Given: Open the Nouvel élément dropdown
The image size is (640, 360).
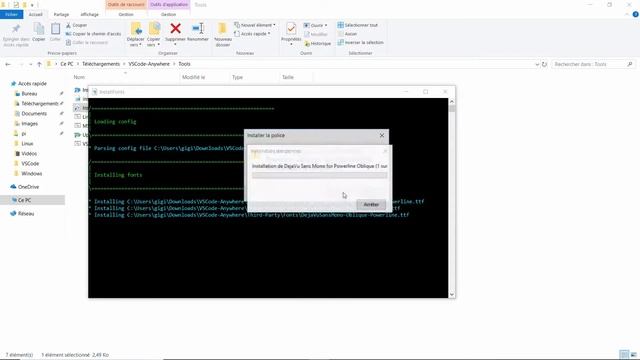Looking at the screenshot, I should [x=255, y=25].
